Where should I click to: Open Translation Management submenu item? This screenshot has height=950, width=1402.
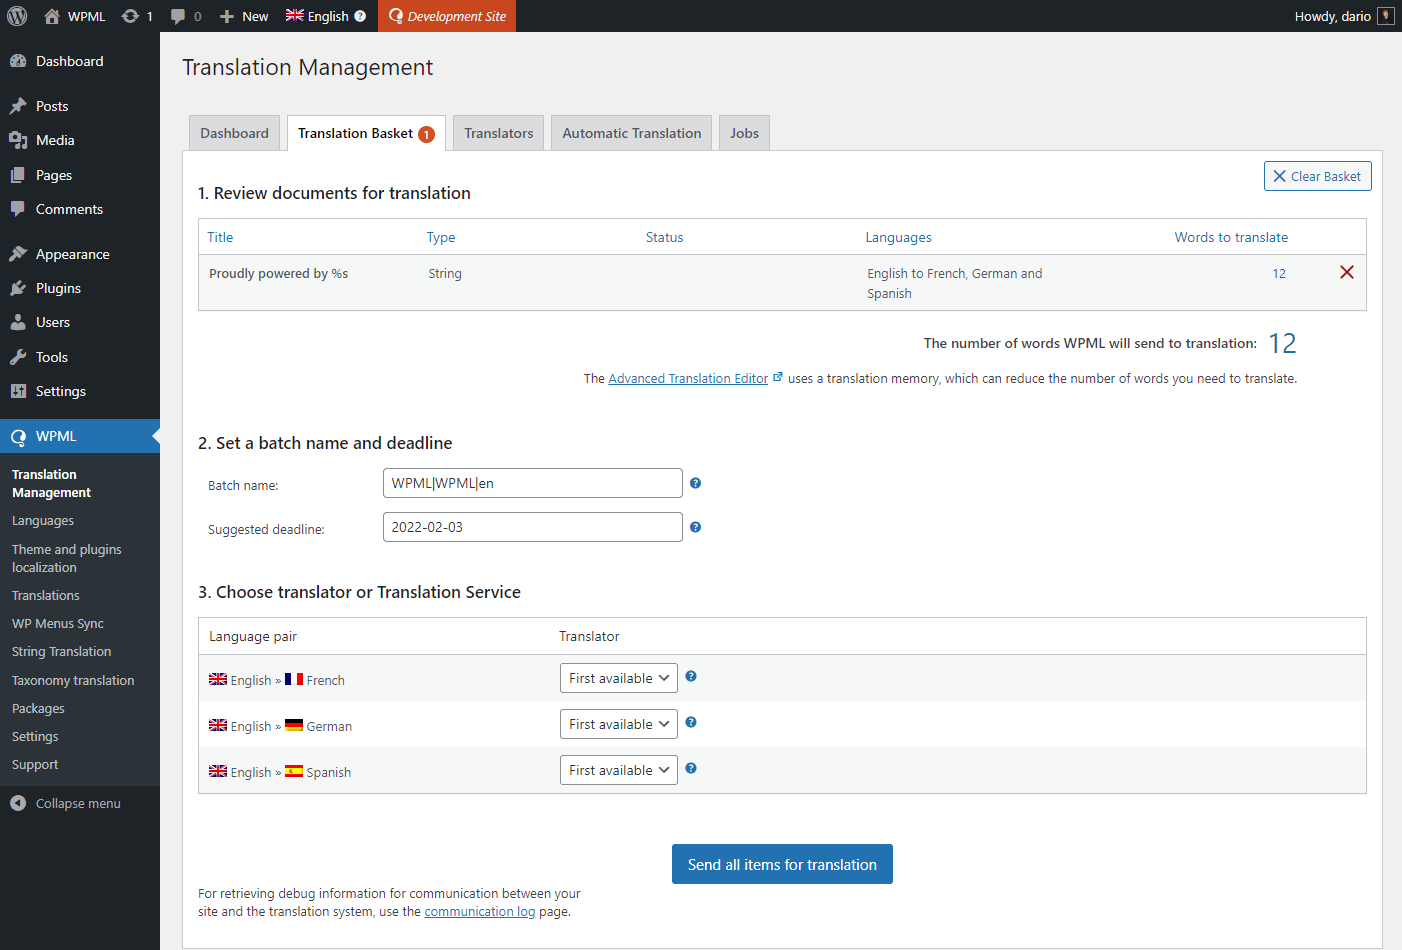[x=51, y=483]
